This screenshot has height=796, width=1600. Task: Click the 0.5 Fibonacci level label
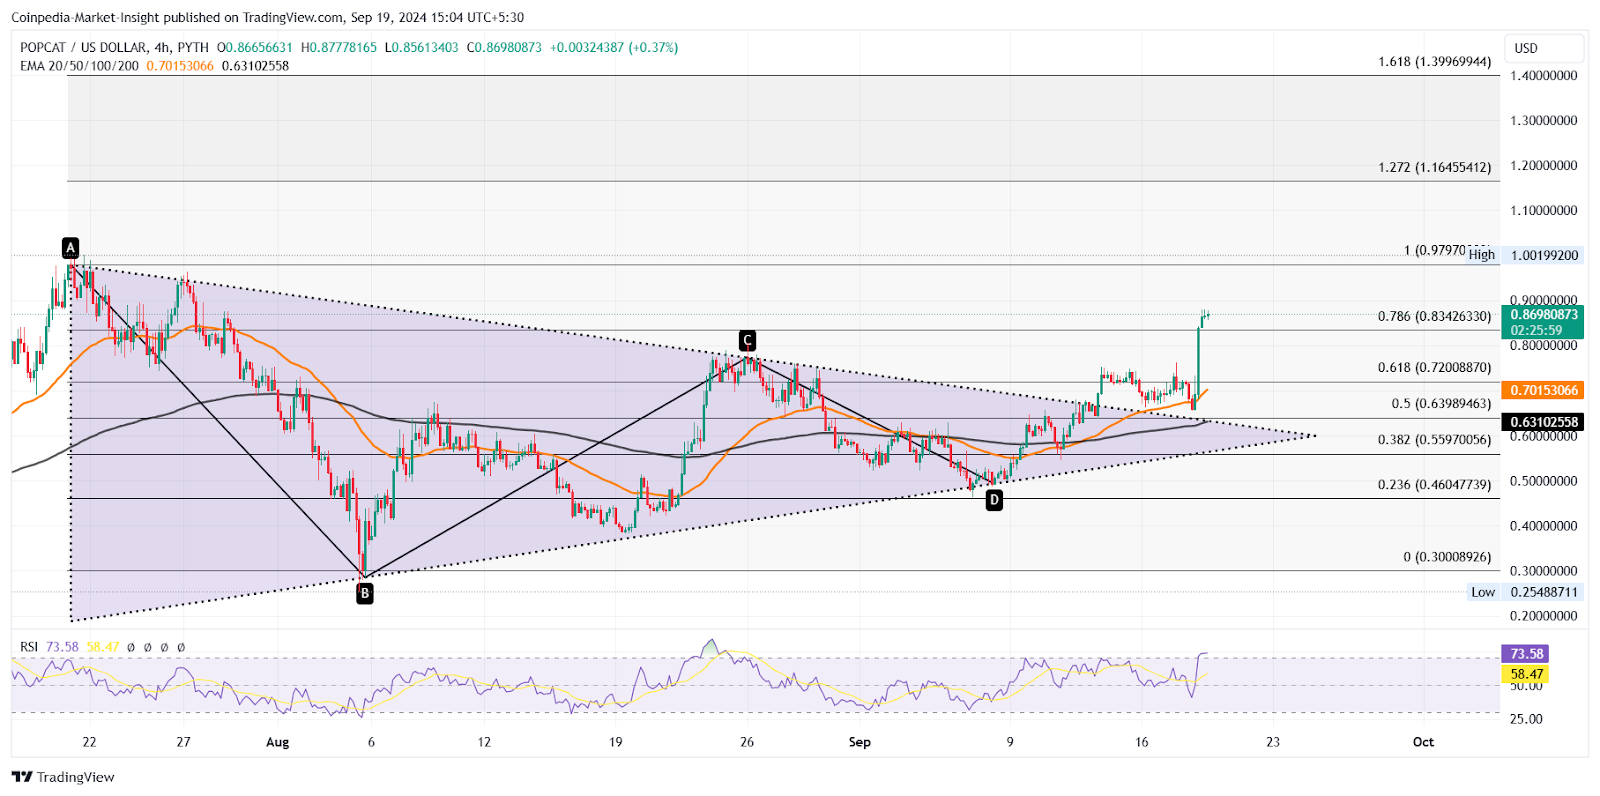(x=1441, y=403)
